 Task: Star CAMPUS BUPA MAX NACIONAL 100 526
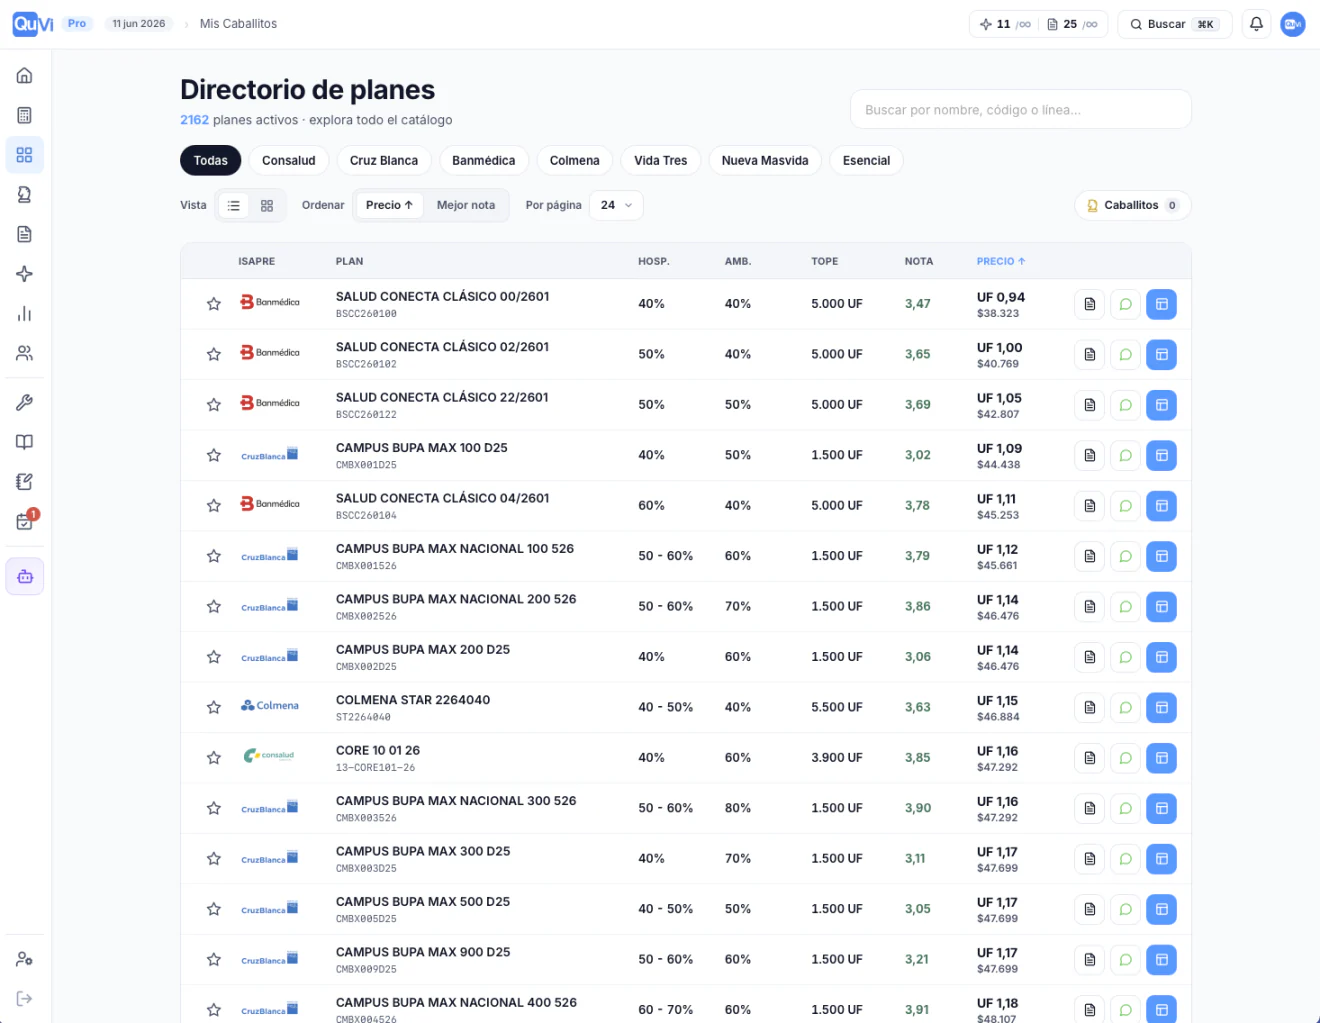point(213,556)
